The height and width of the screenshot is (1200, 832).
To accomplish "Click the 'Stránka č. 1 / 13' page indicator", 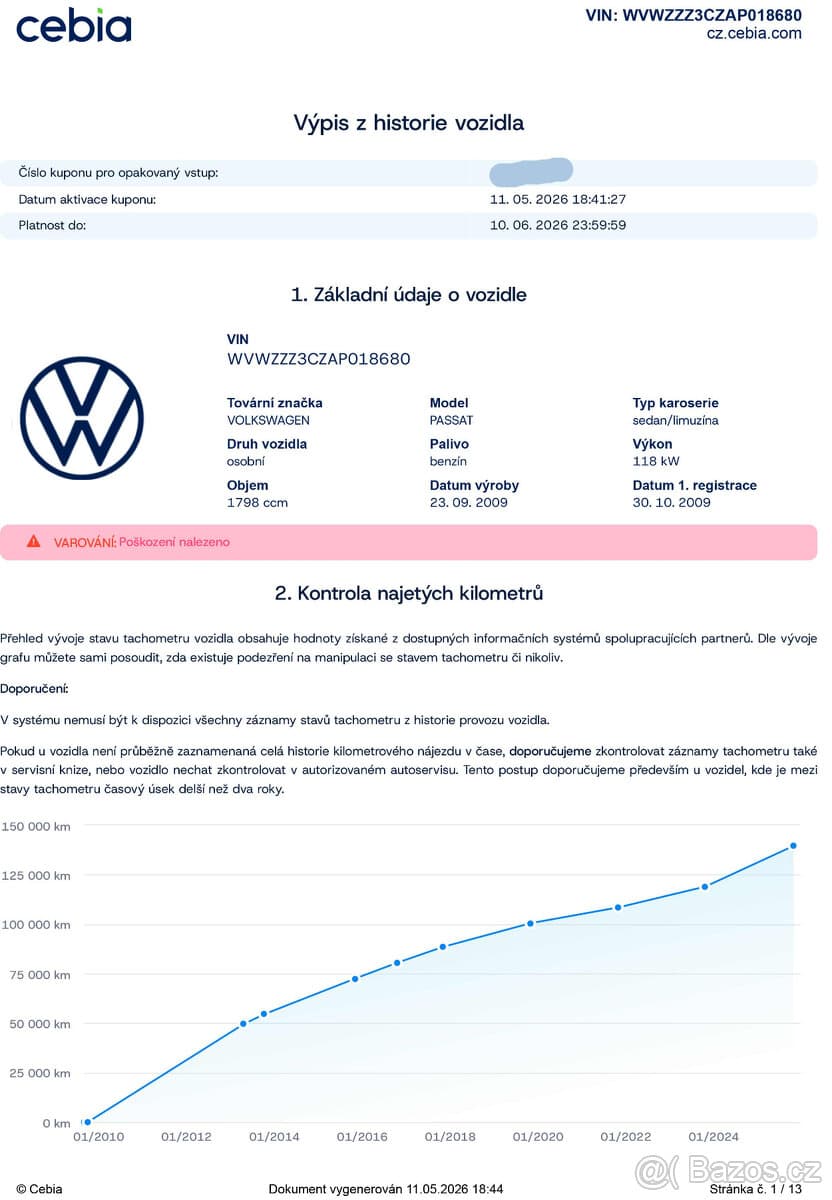I will click(756, 1189).
